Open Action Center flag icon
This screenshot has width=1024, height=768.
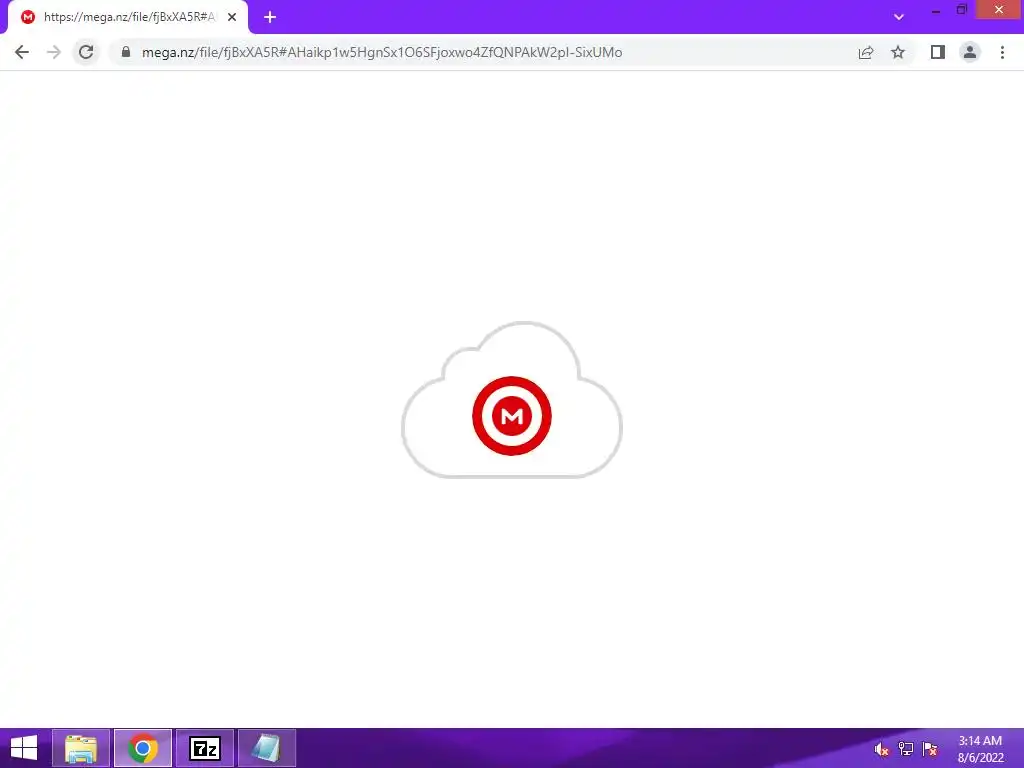pos(930,749)
